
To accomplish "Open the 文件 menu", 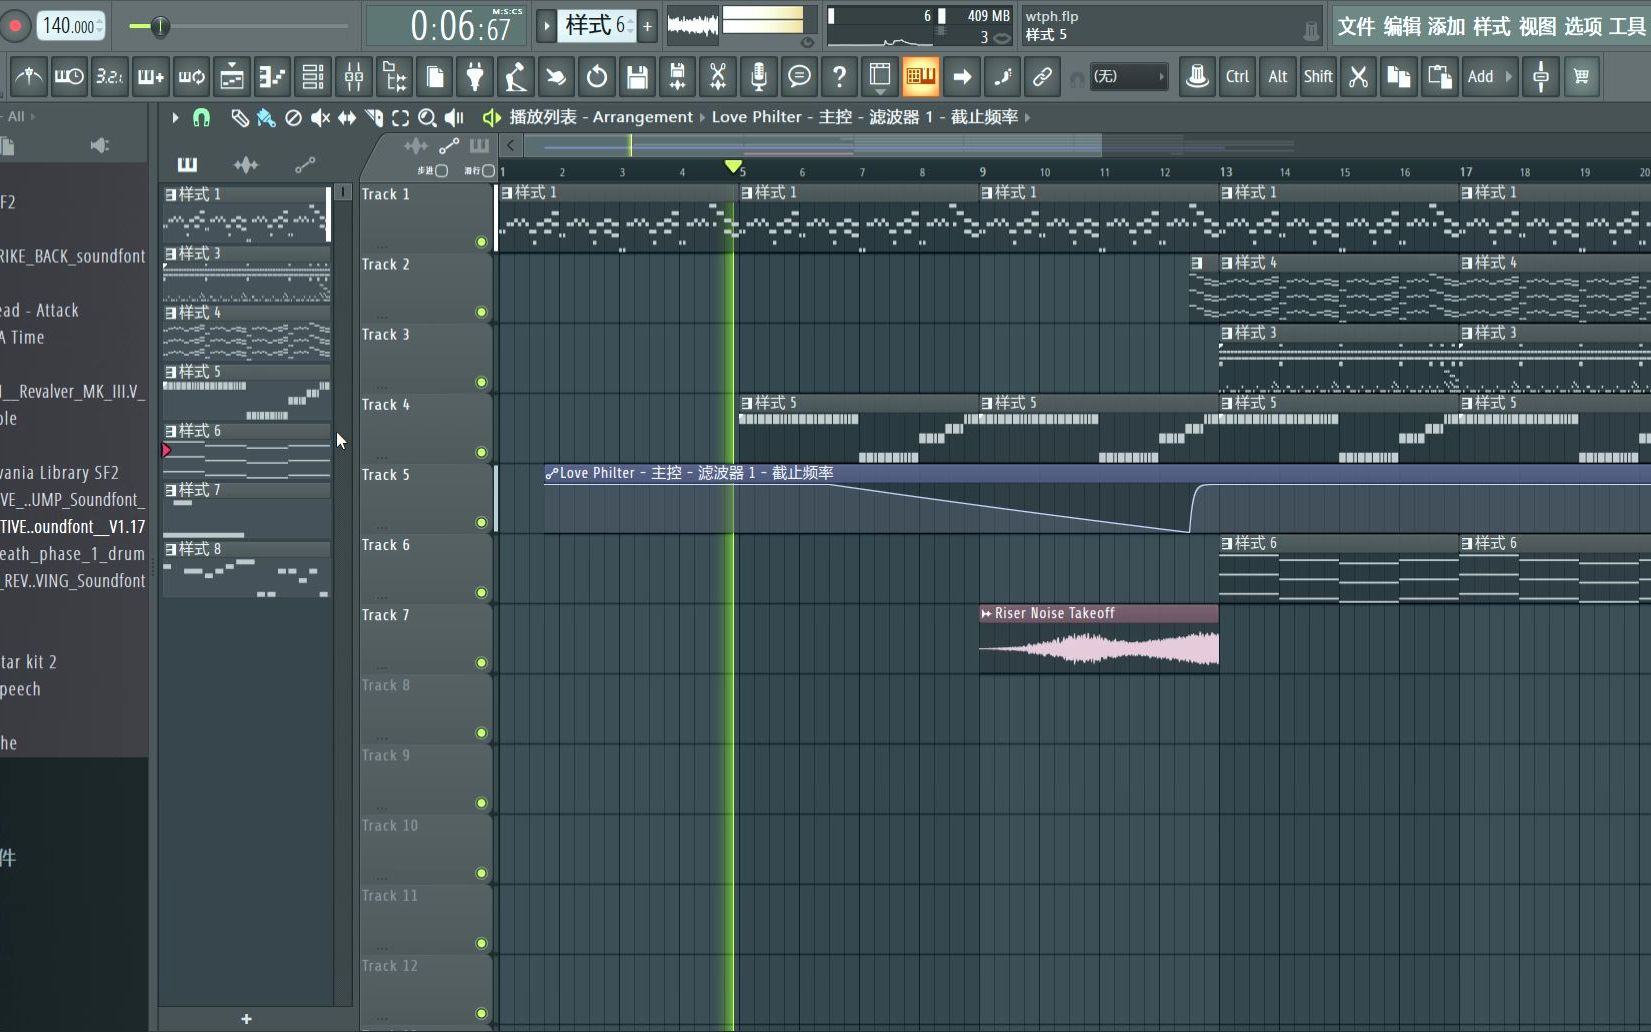I will point(1356,26).
